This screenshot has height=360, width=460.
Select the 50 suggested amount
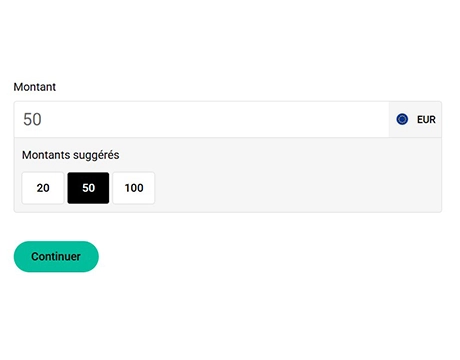click(88, 188)
